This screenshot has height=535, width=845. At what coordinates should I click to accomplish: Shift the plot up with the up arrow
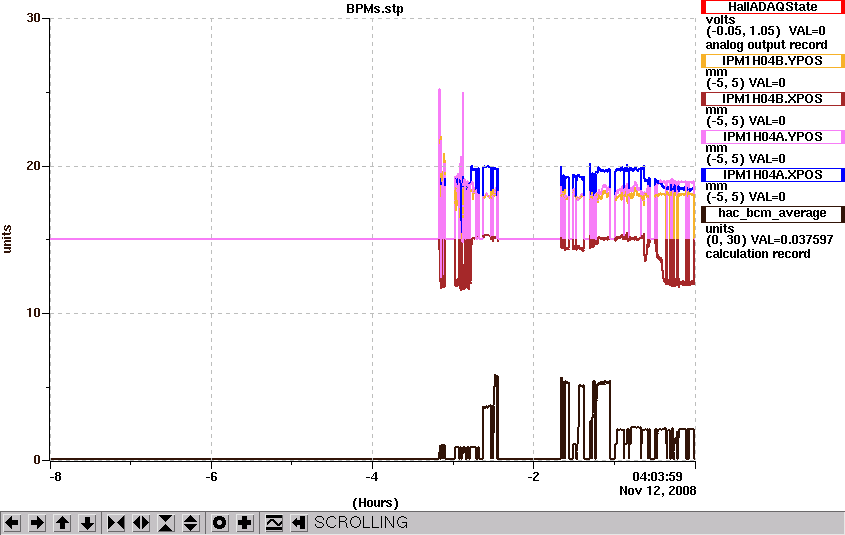pos(63,523)
